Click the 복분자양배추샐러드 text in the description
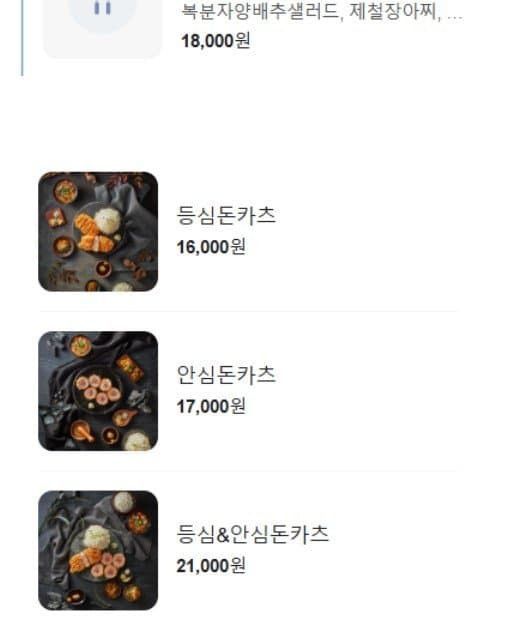Viewport: 512px width, 634px height. tap(260, 11)
